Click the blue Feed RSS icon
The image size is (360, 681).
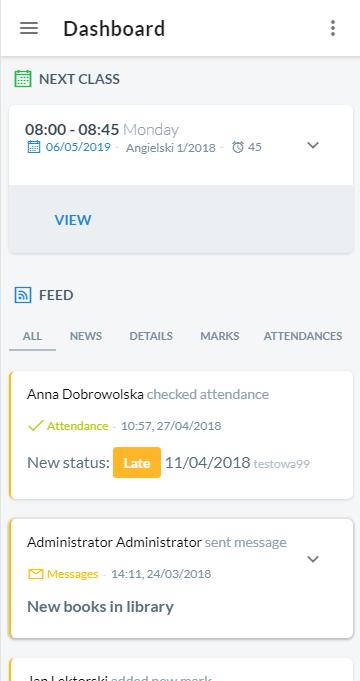point(23,295)
